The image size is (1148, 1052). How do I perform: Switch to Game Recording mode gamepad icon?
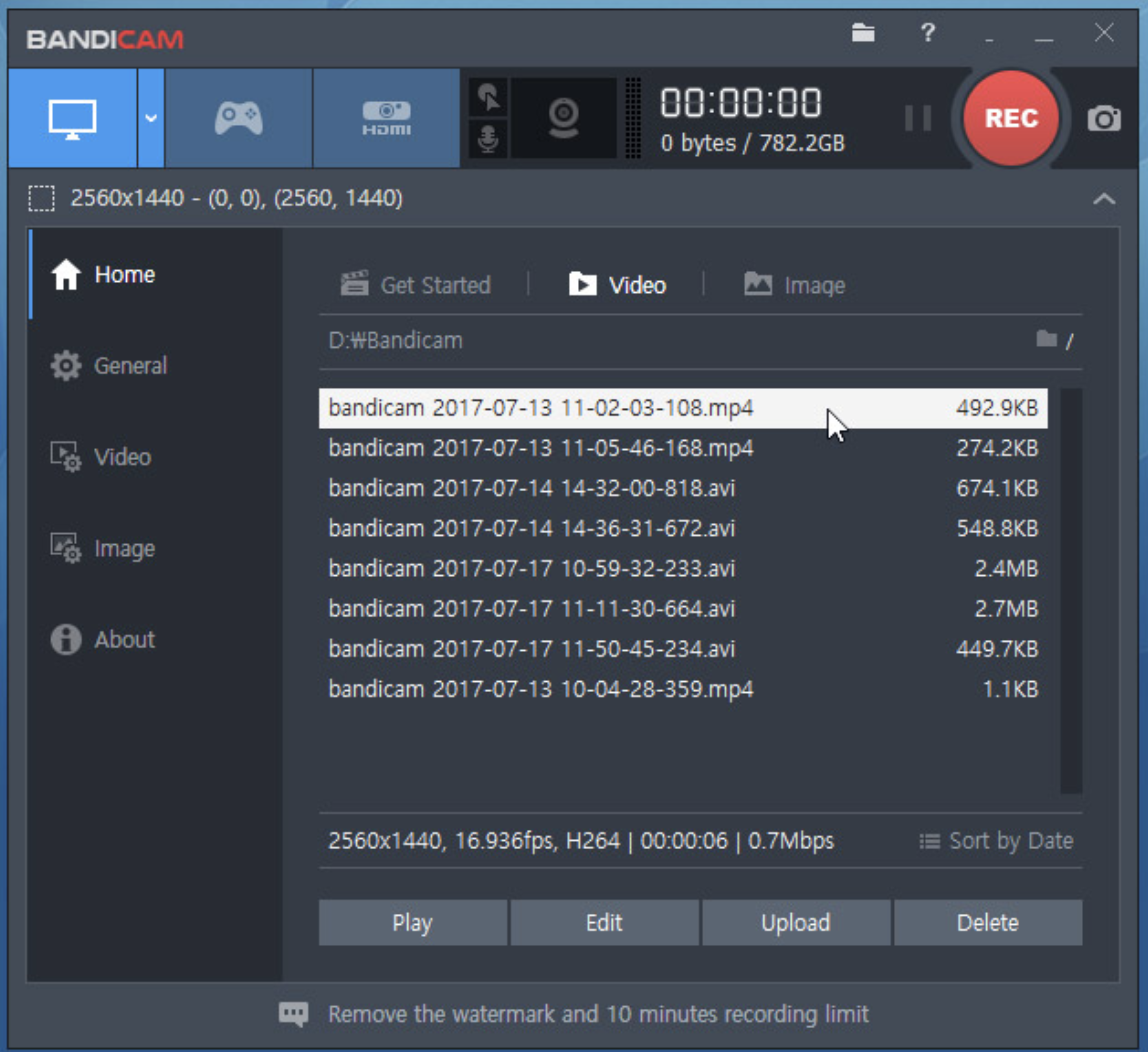(239, 119)
